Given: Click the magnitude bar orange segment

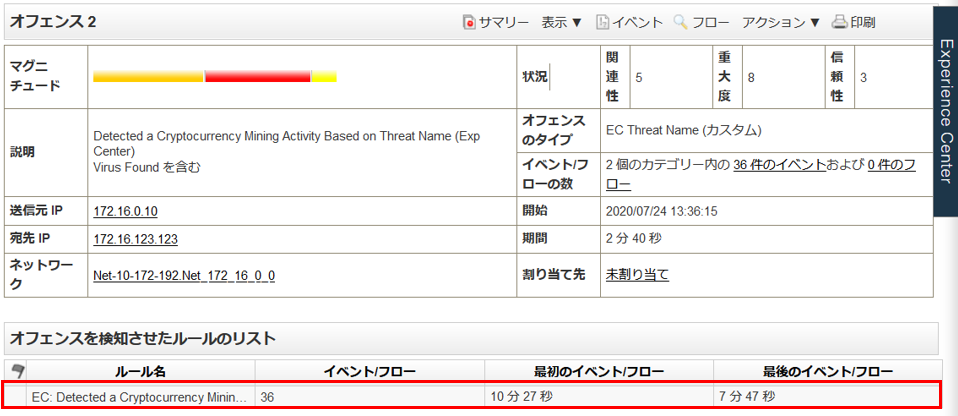Looking at the screenshot, I should point(148,76).
